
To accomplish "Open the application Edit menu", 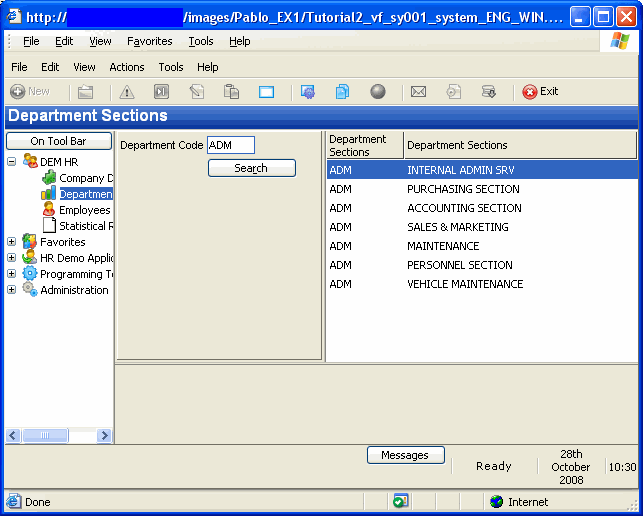I will click(50, 67).
